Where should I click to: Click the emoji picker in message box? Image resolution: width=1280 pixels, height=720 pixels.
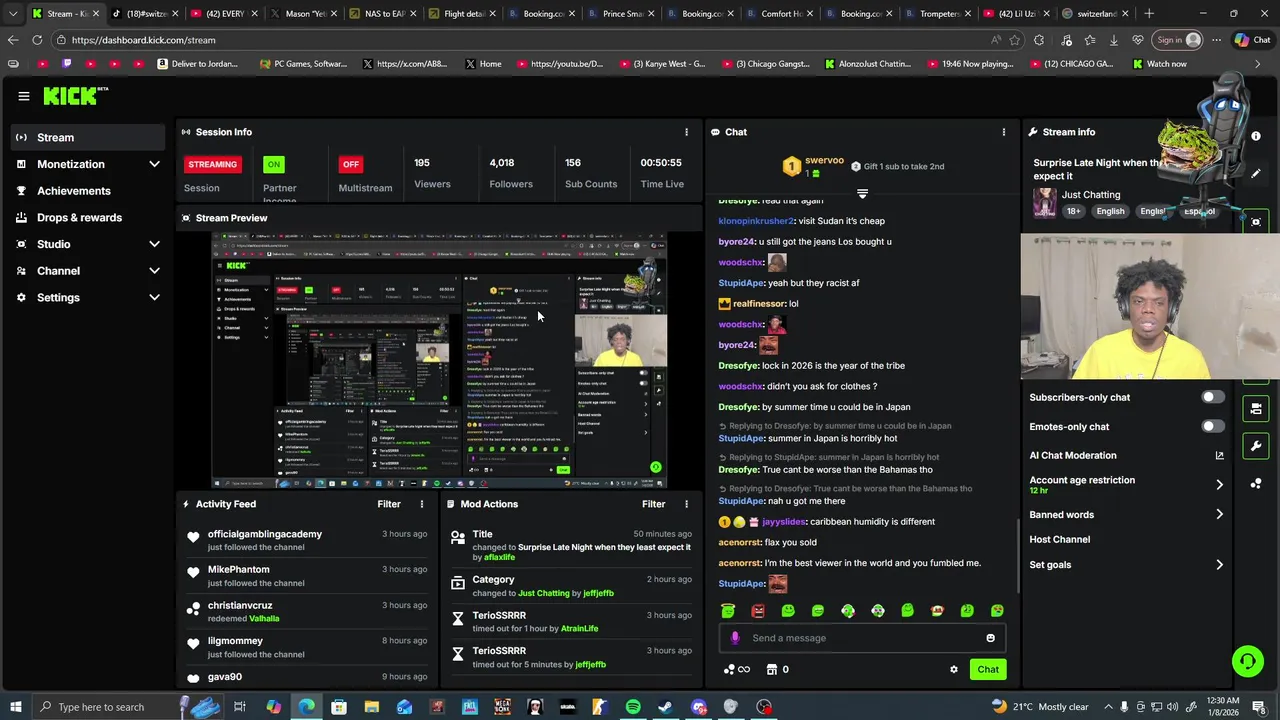991,638
